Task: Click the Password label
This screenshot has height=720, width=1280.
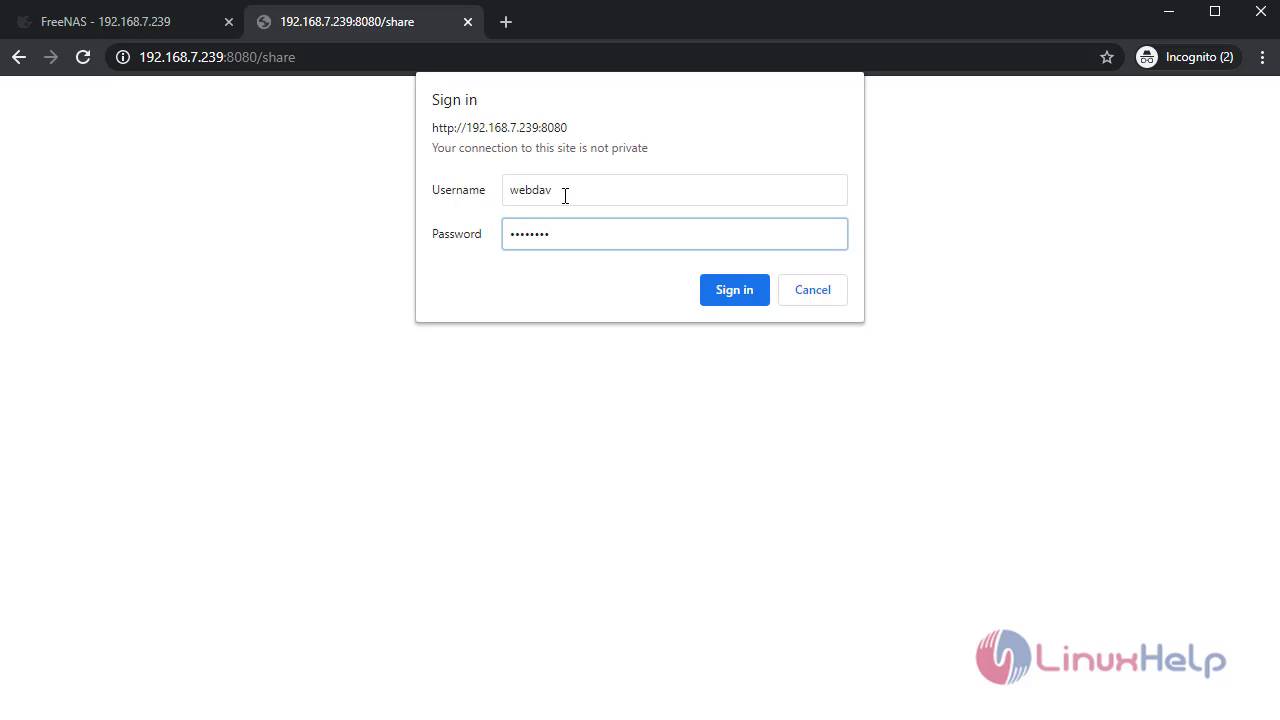Action: click(x=457, y=234)
